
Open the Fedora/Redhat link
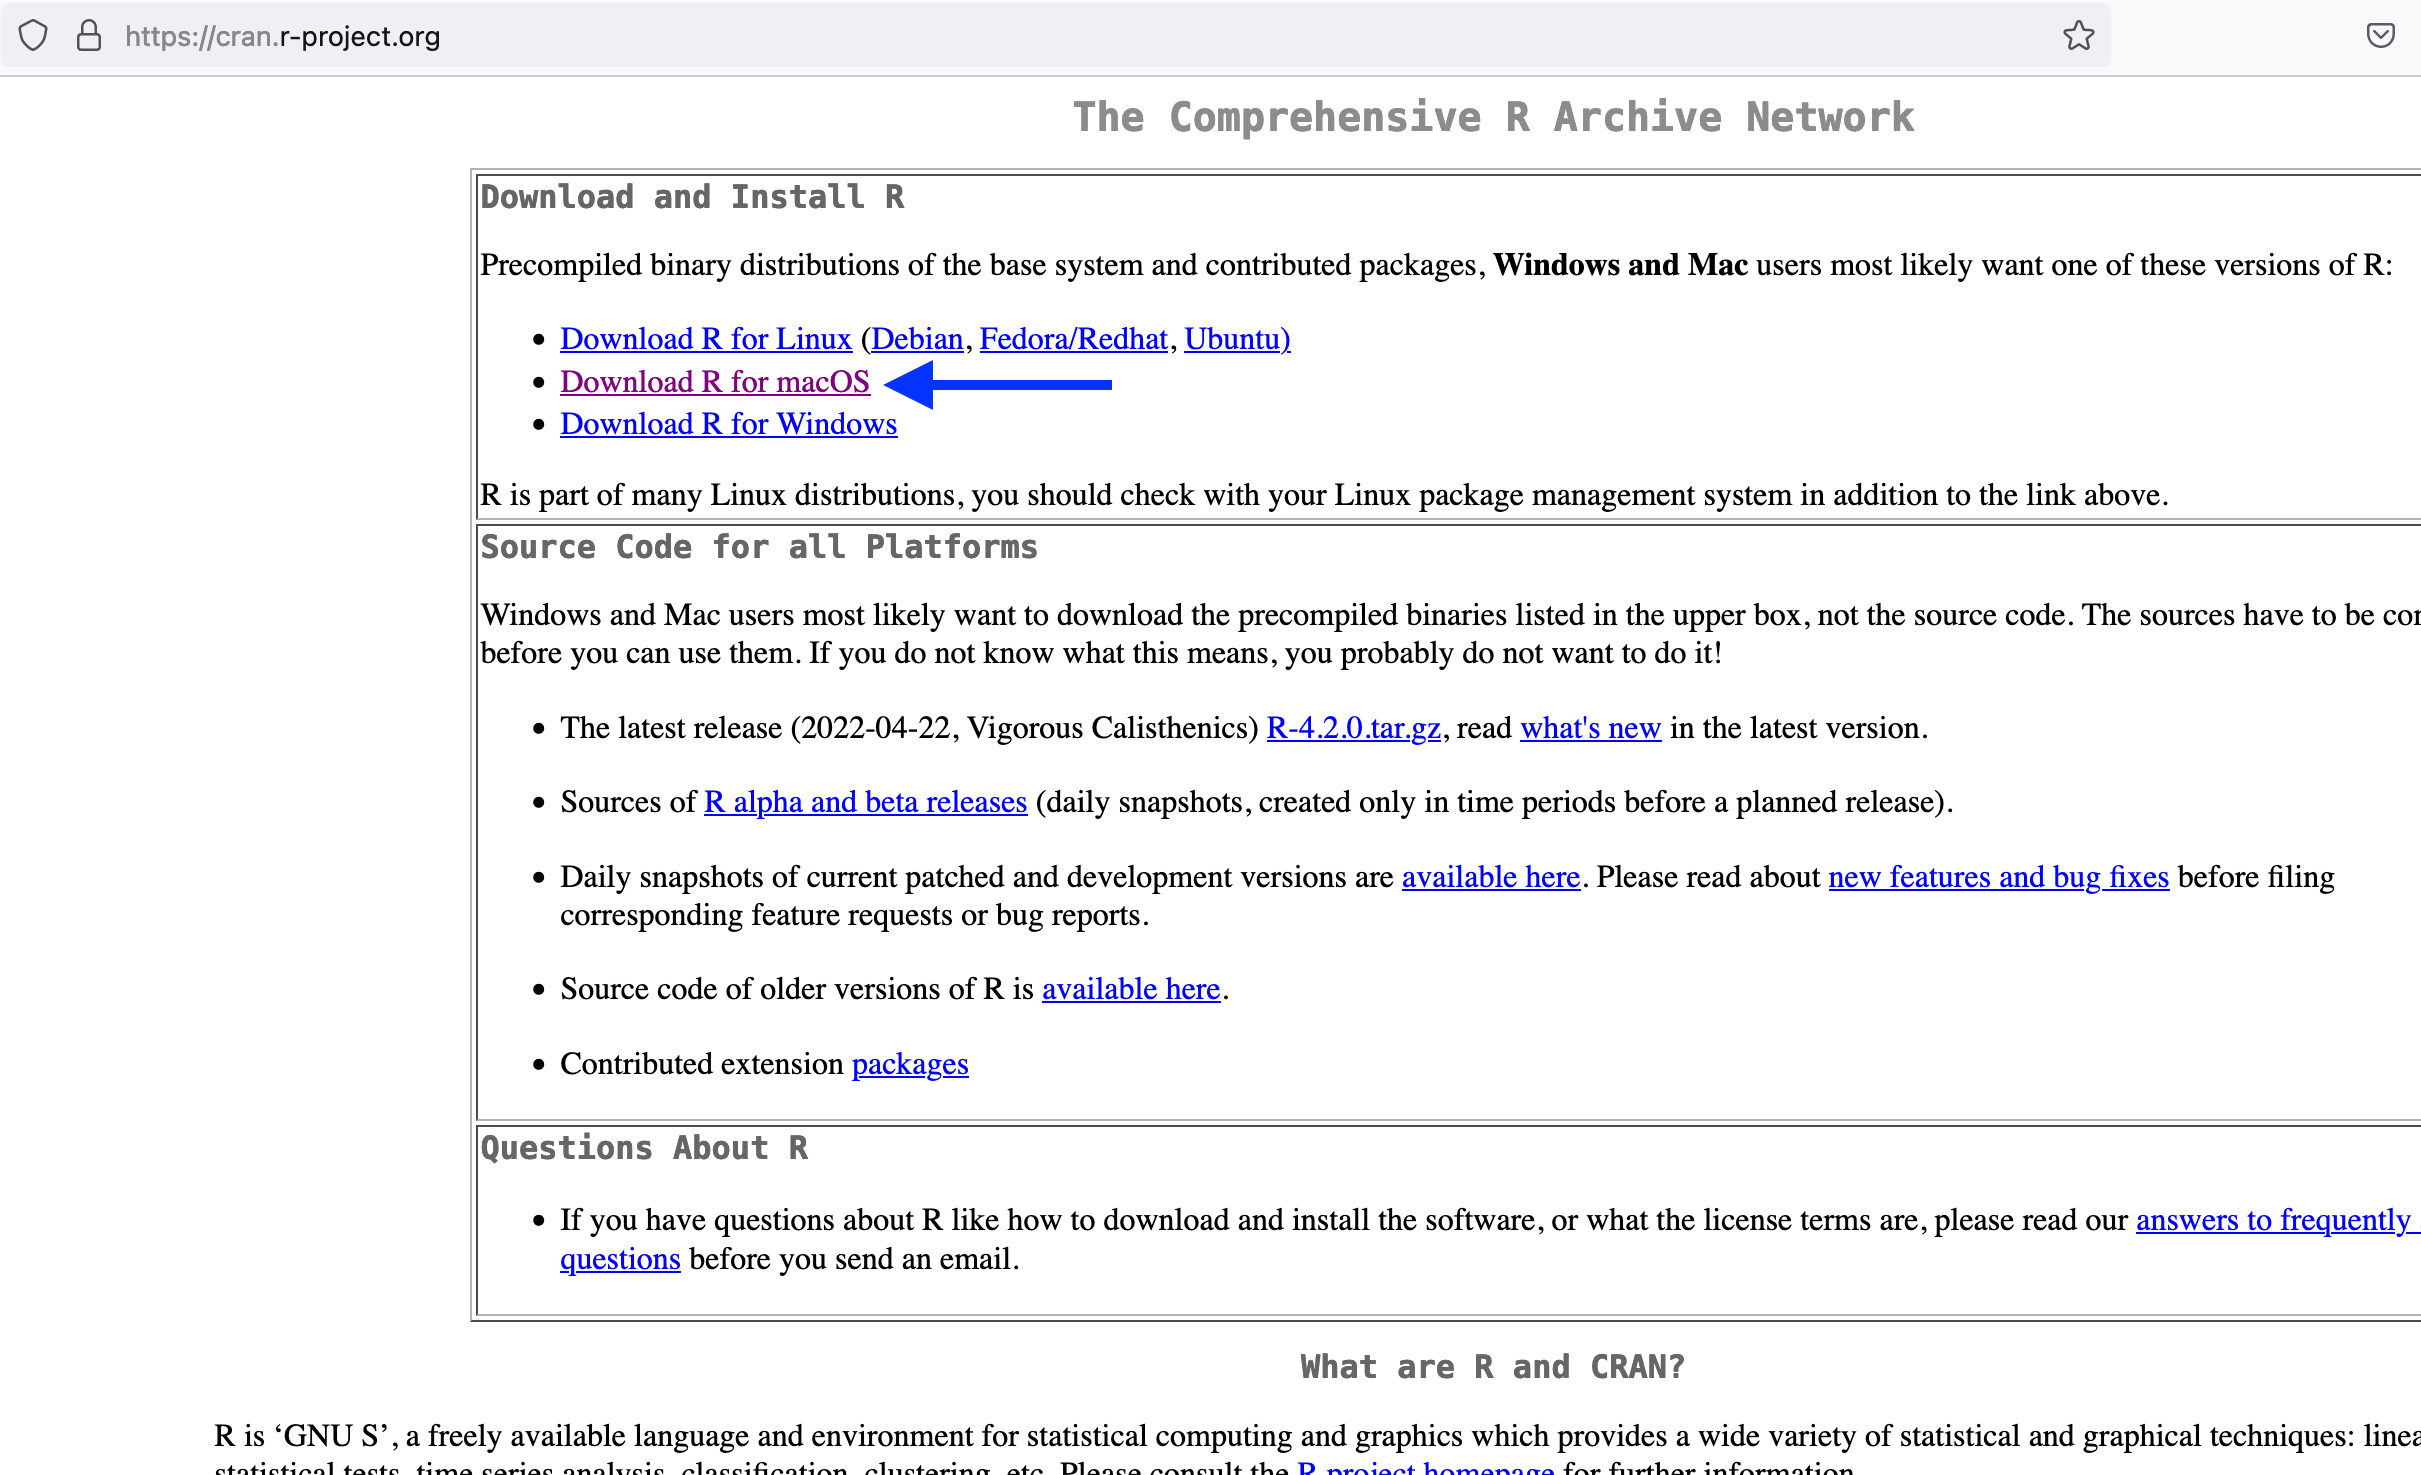pyautogui.click(x=1073, y=339)
